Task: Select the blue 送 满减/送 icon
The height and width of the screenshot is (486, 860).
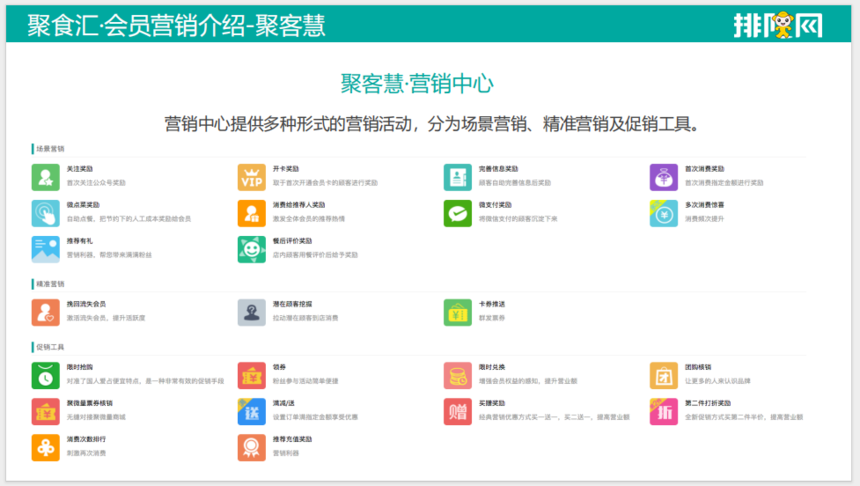Action: (252, 412)
